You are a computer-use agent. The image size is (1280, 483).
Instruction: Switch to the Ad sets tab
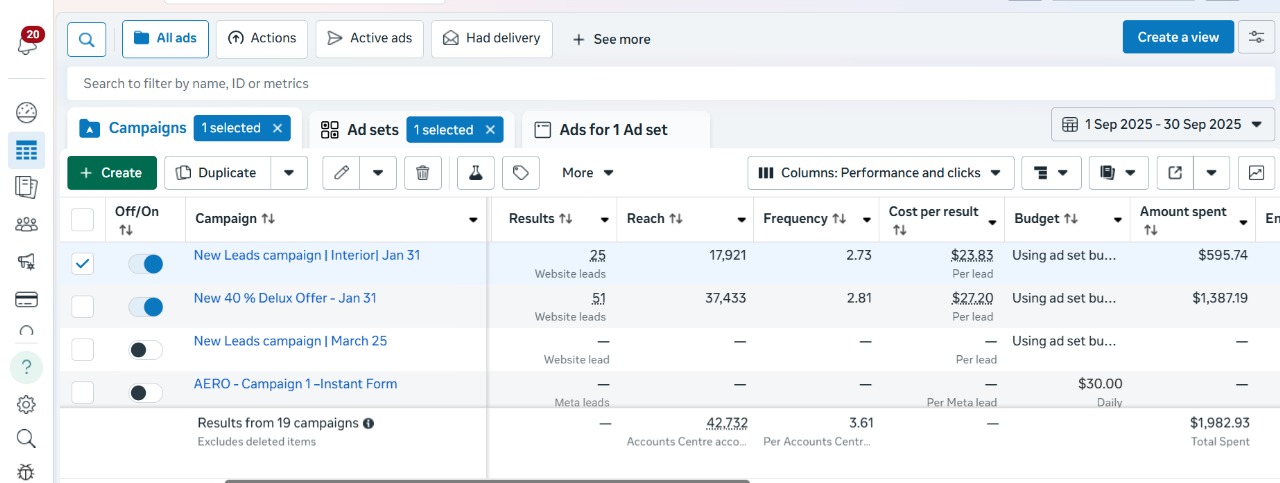[x=360, y=130]
